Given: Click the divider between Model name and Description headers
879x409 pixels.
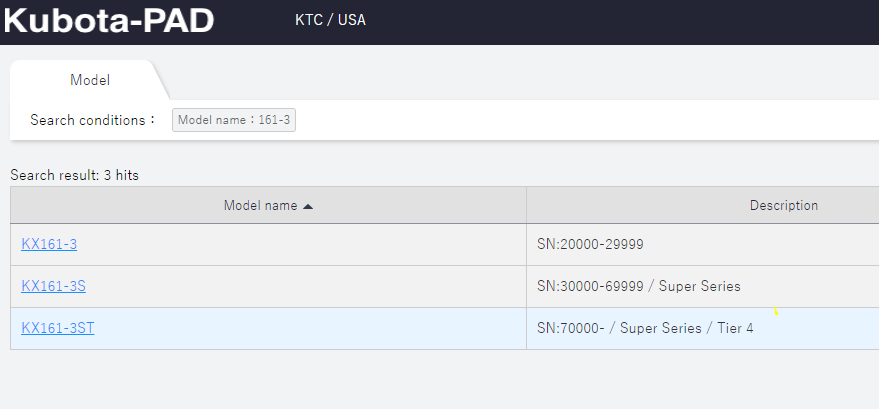Looking at the screenshot, I should [526, 206].
